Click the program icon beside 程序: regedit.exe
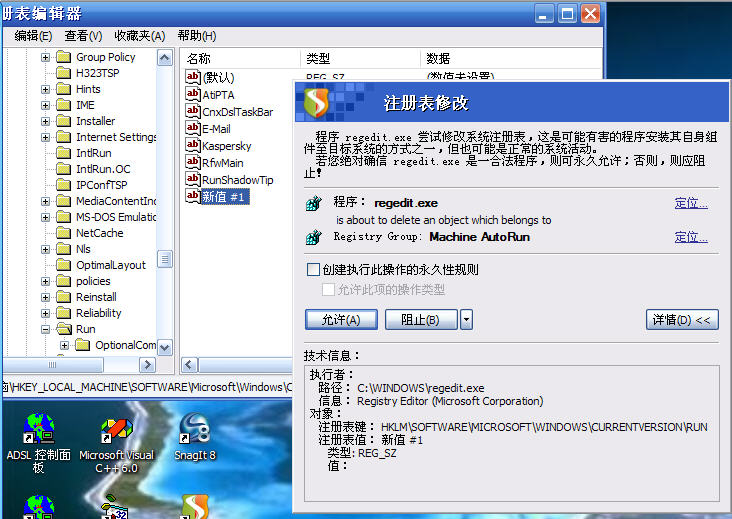The width and height of the screenshot is (732, 519). coord(314,203)
